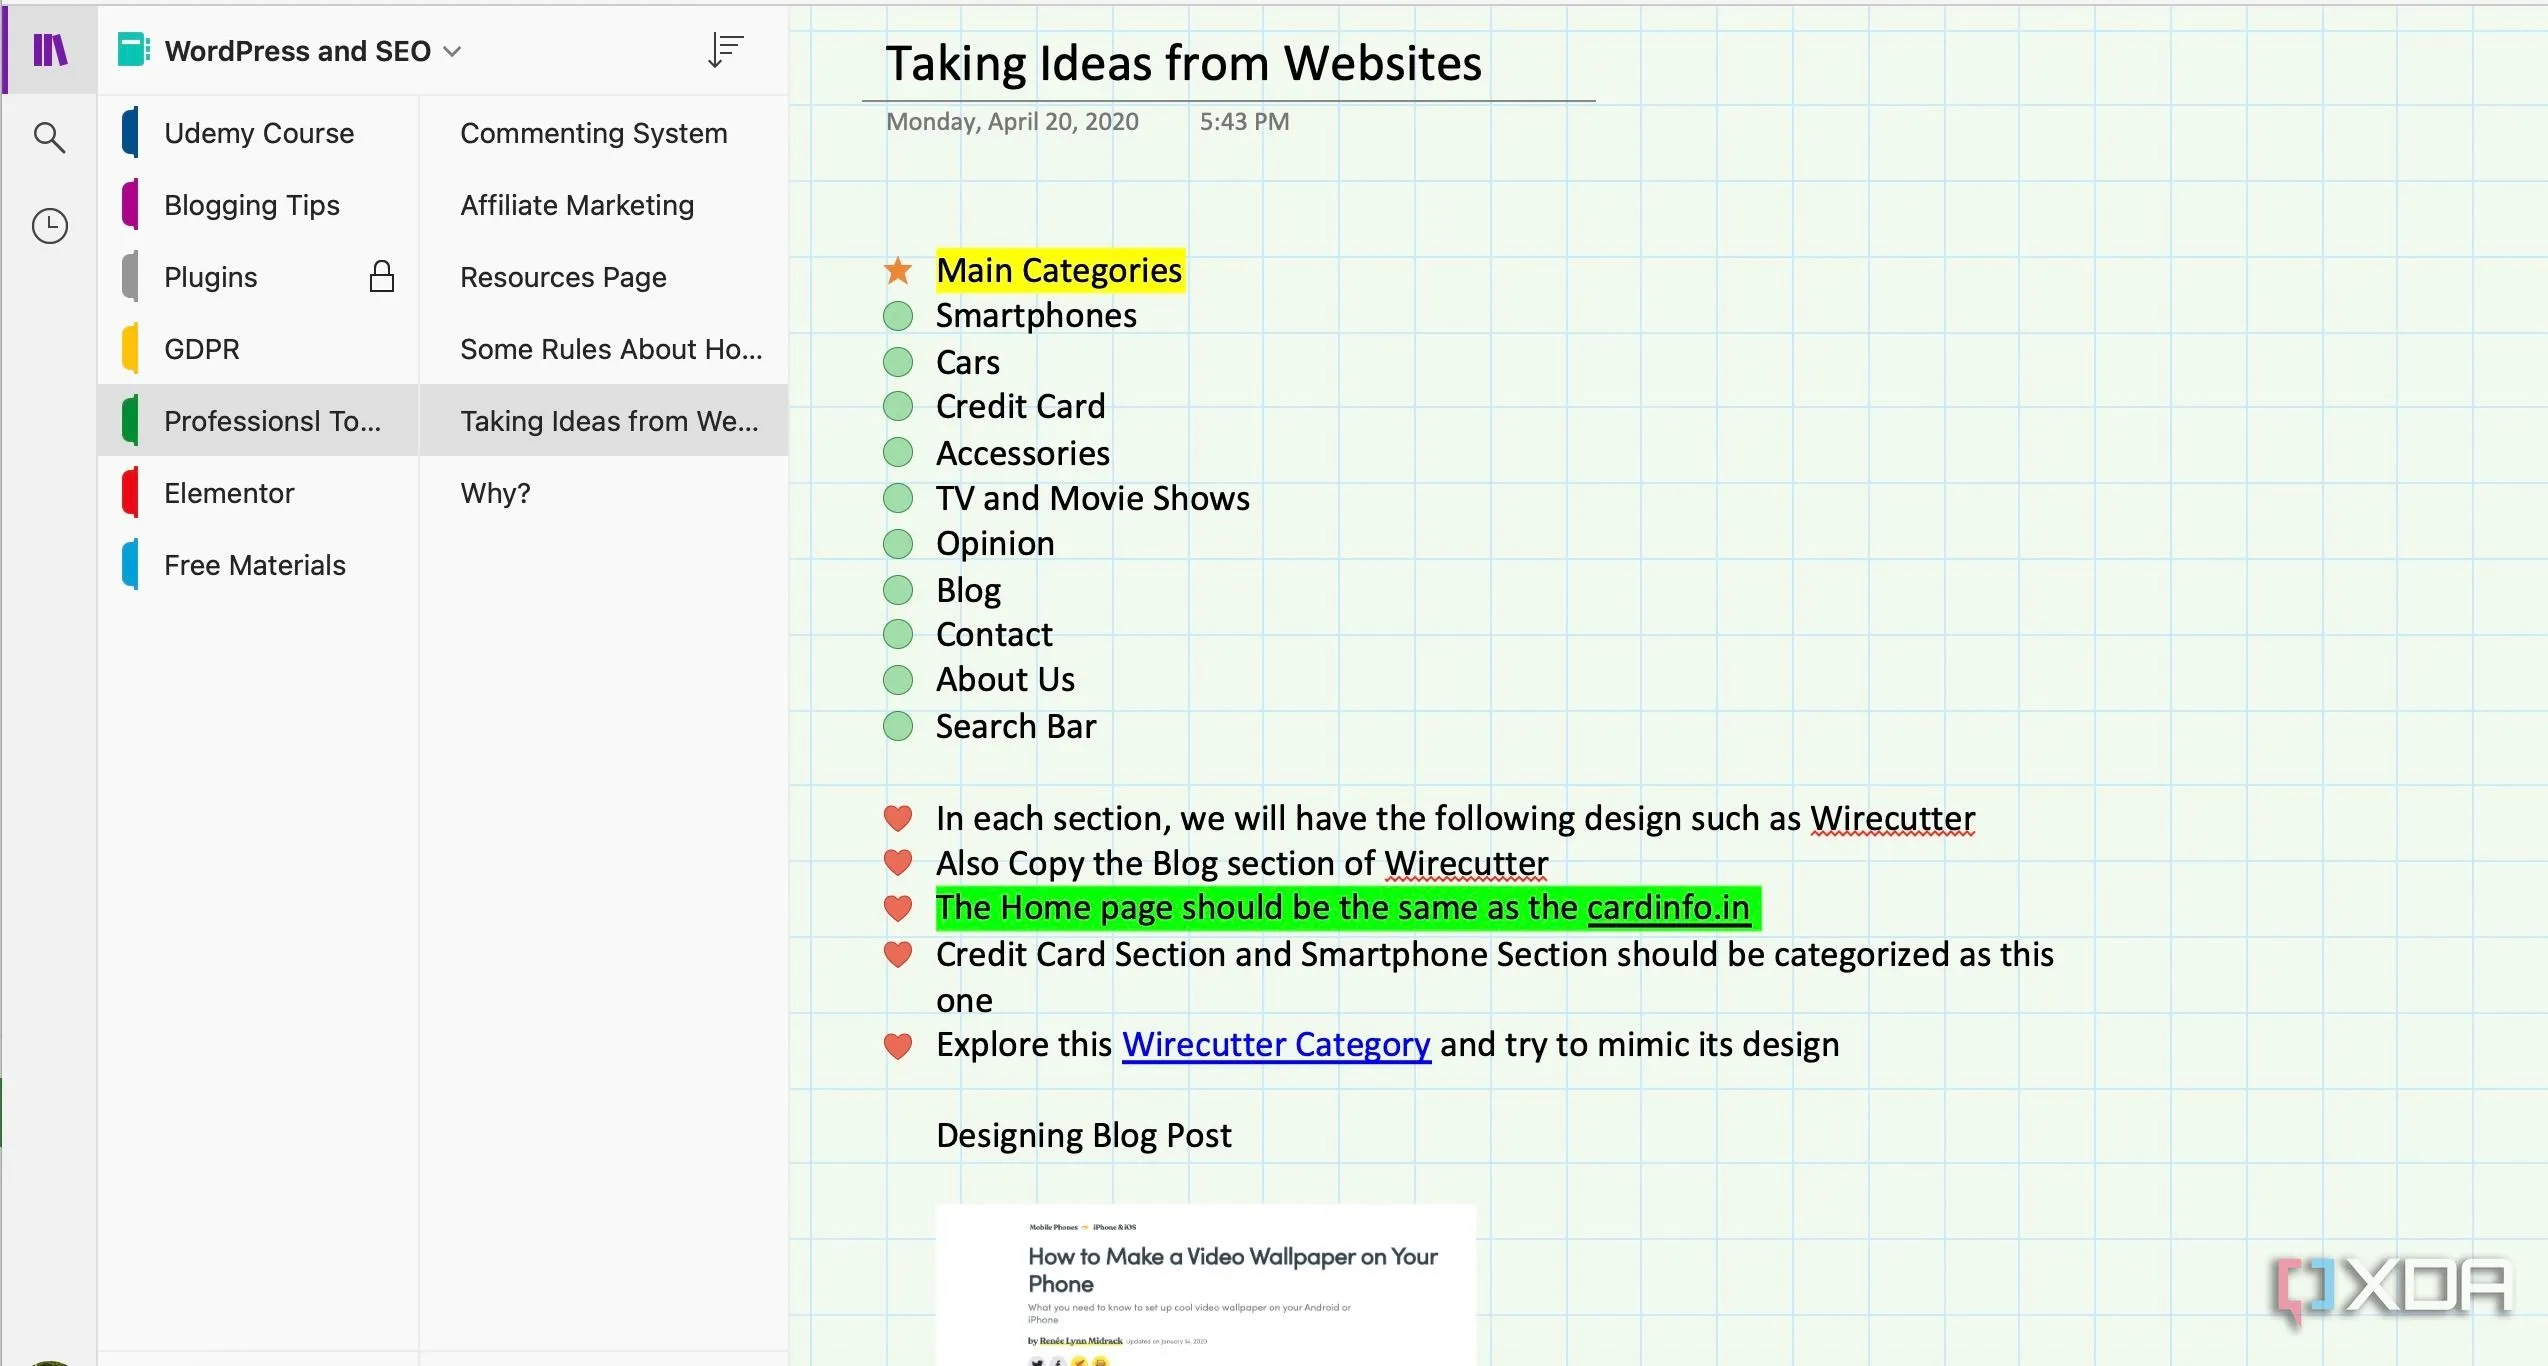The width and height of the screenshot is (2548, 1366).
Task: Click the Free Materials light blue color tab
Action: pos(129,565)
